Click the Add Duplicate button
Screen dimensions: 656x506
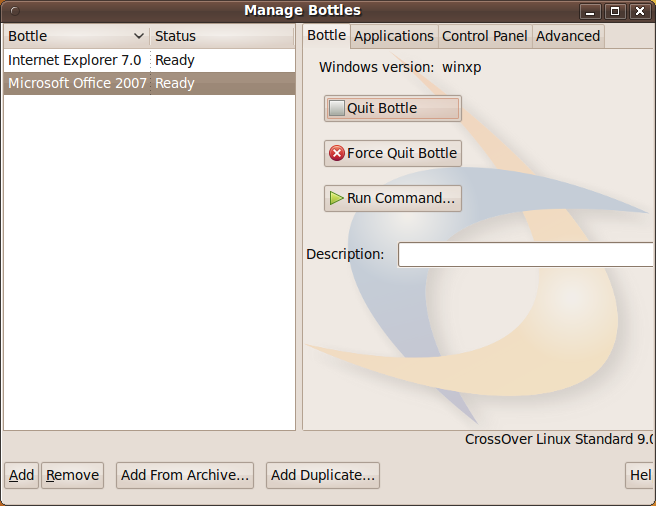click(x=323, y=475)
